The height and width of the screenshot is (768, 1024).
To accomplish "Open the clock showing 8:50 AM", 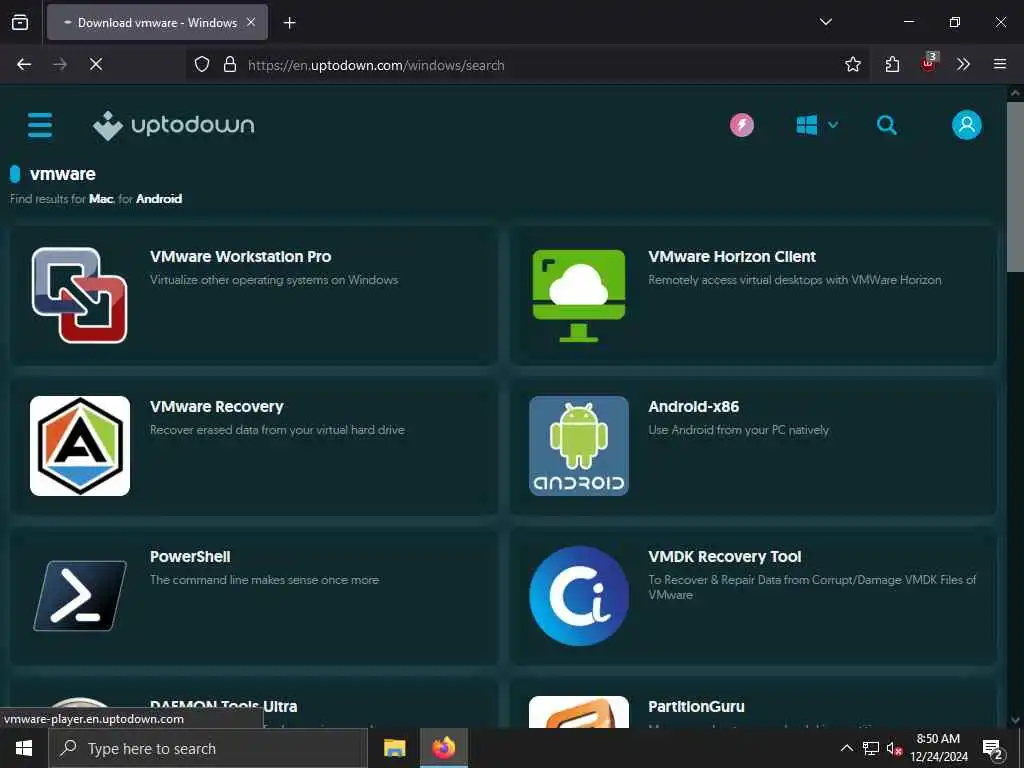I will click(938, 748).
